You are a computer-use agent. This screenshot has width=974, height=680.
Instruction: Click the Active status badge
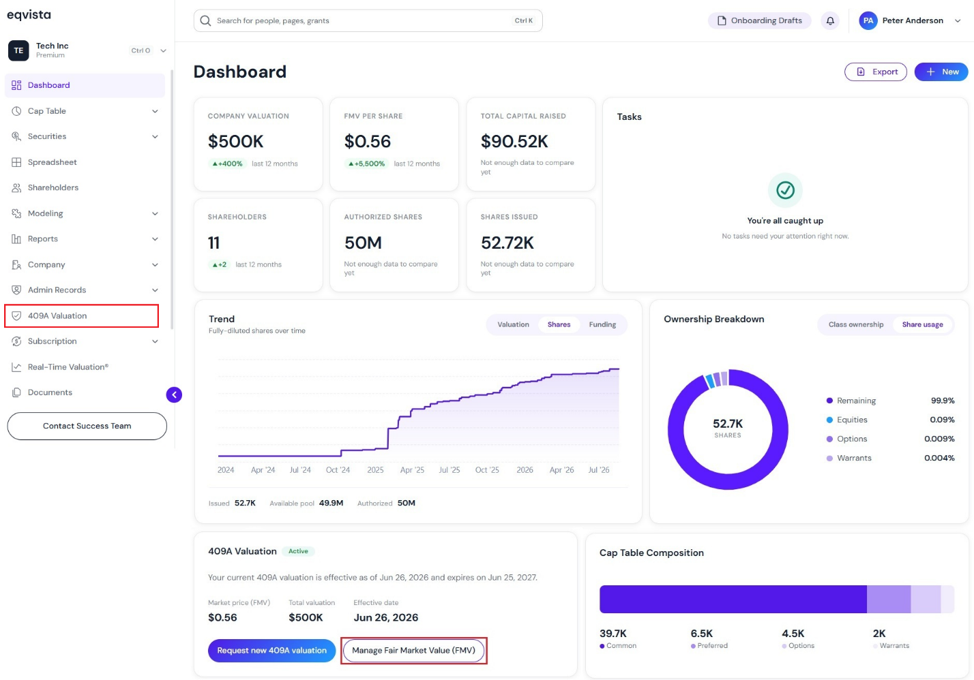tap(298, 551)
